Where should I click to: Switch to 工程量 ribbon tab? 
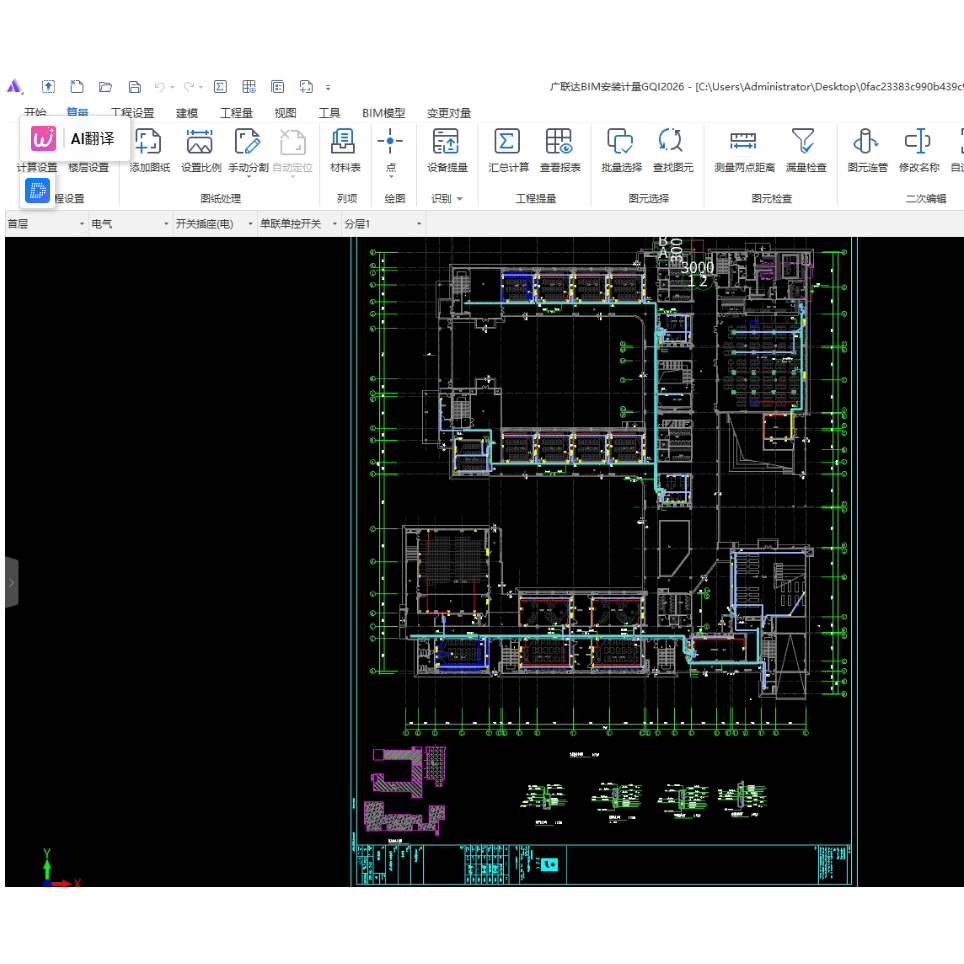click(236, 113)
